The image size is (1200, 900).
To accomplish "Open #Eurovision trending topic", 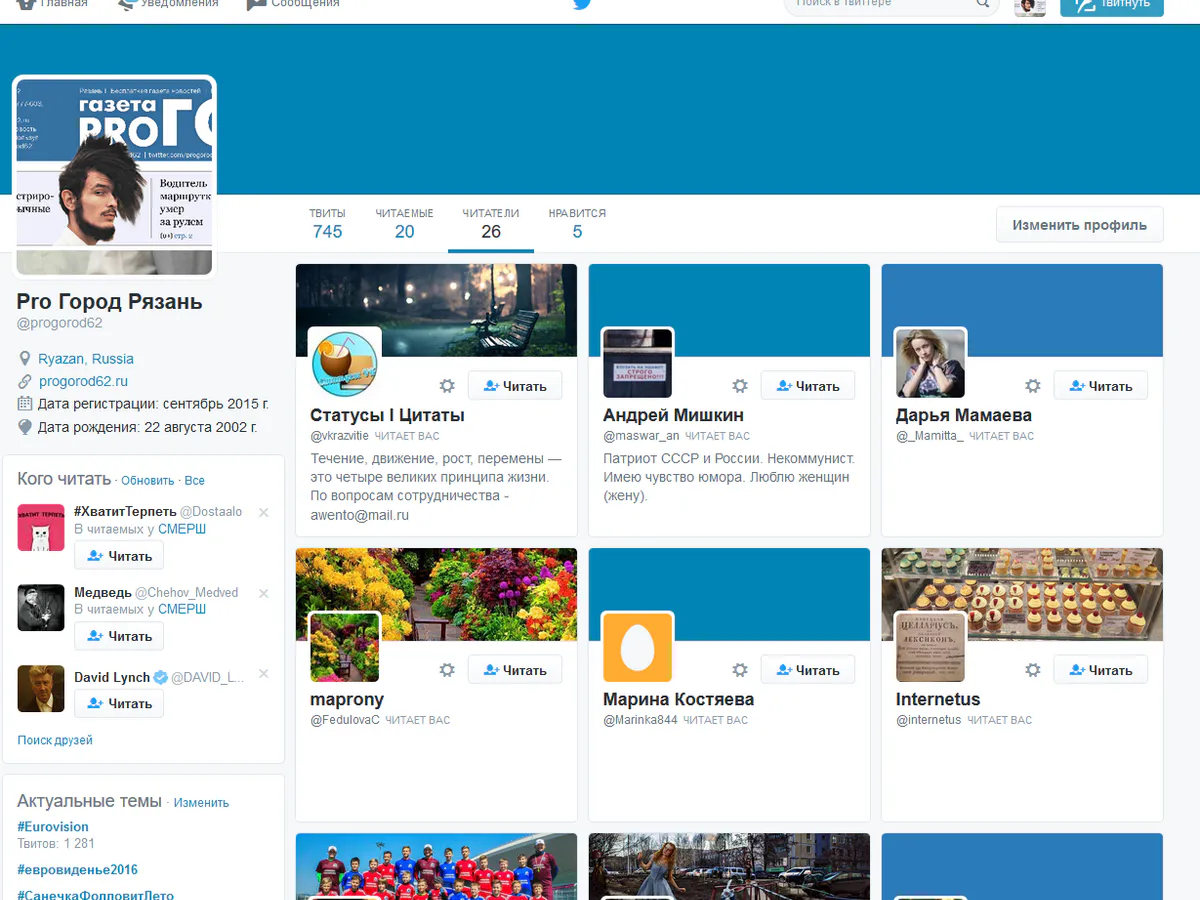I will click(x=53, y=827).
